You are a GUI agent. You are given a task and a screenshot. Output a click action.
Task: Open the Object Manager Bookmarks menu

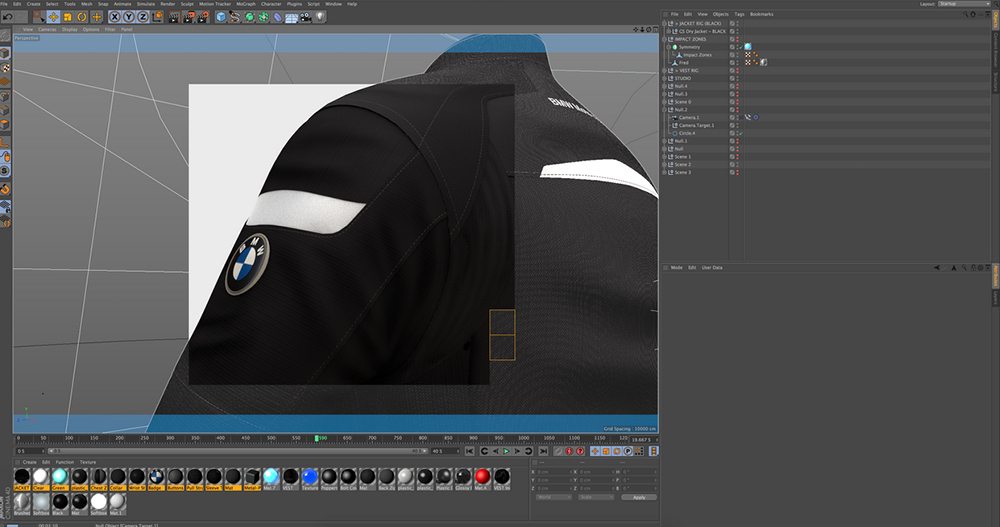coord(761,14)
